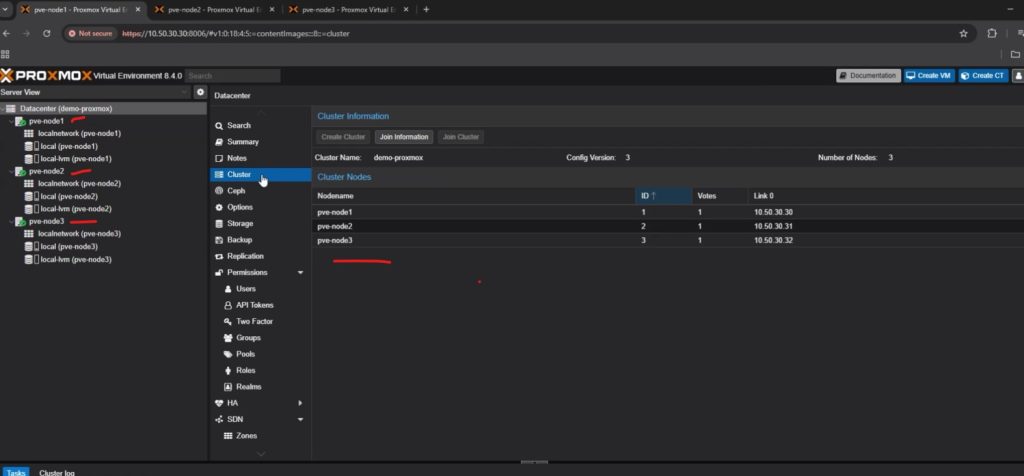Select pve-node1 node icon in tree
This screenshot has width=1024, height=476.
(x=21, y=121)
